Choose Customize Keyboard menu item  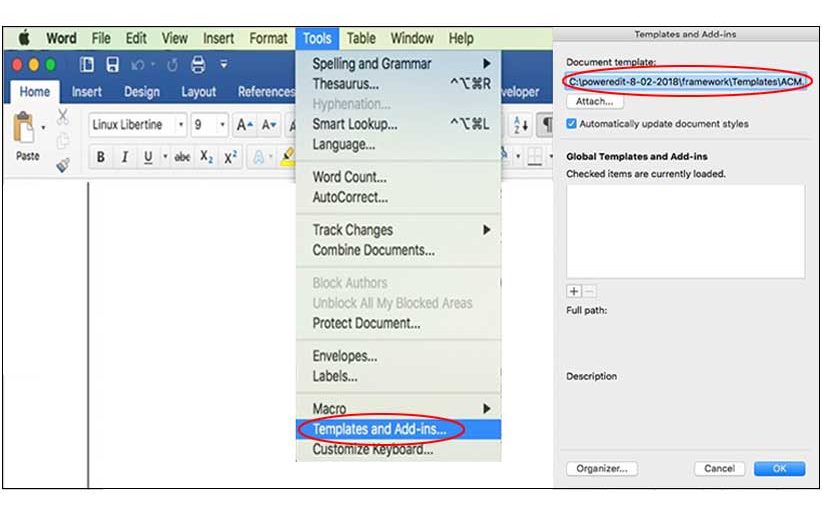(398, 449)
